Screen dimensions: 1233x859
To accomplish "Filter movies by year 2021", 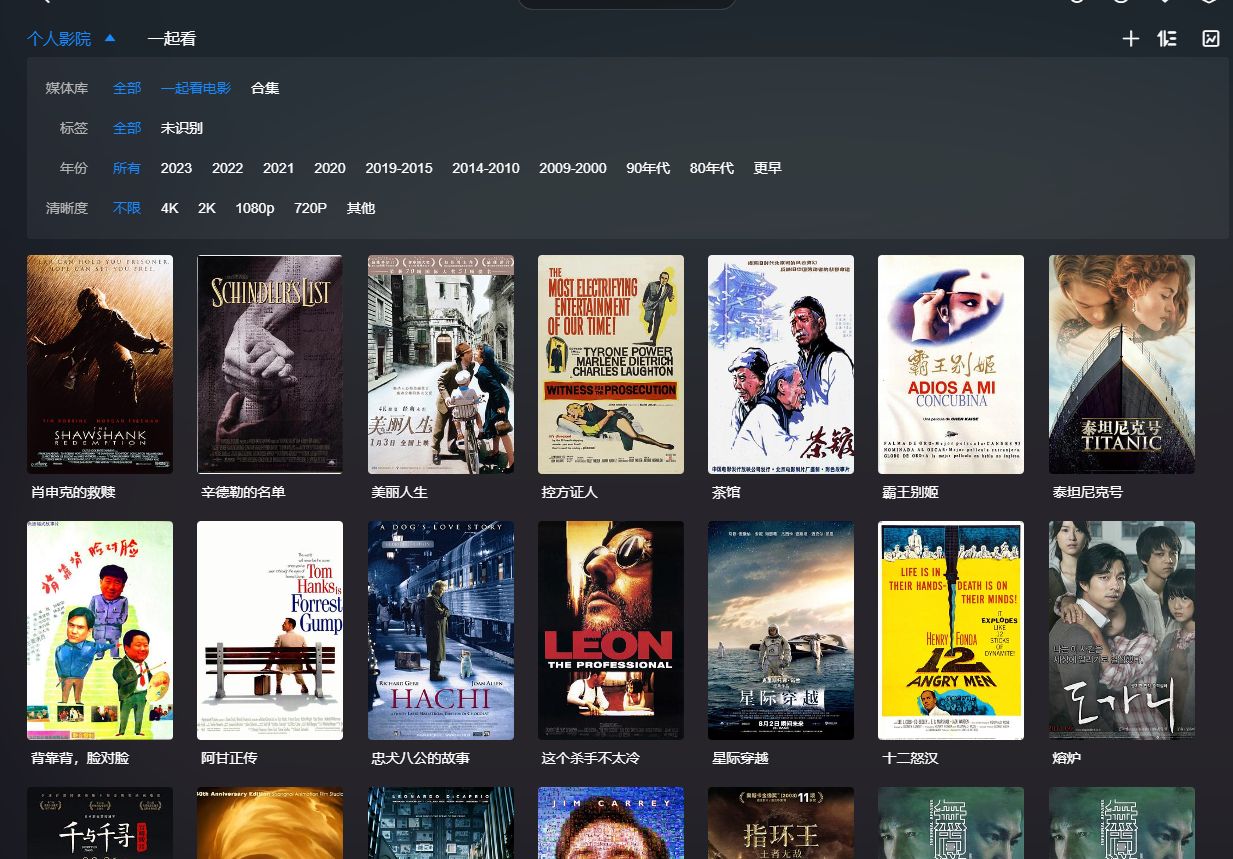I will click(278, 168).
